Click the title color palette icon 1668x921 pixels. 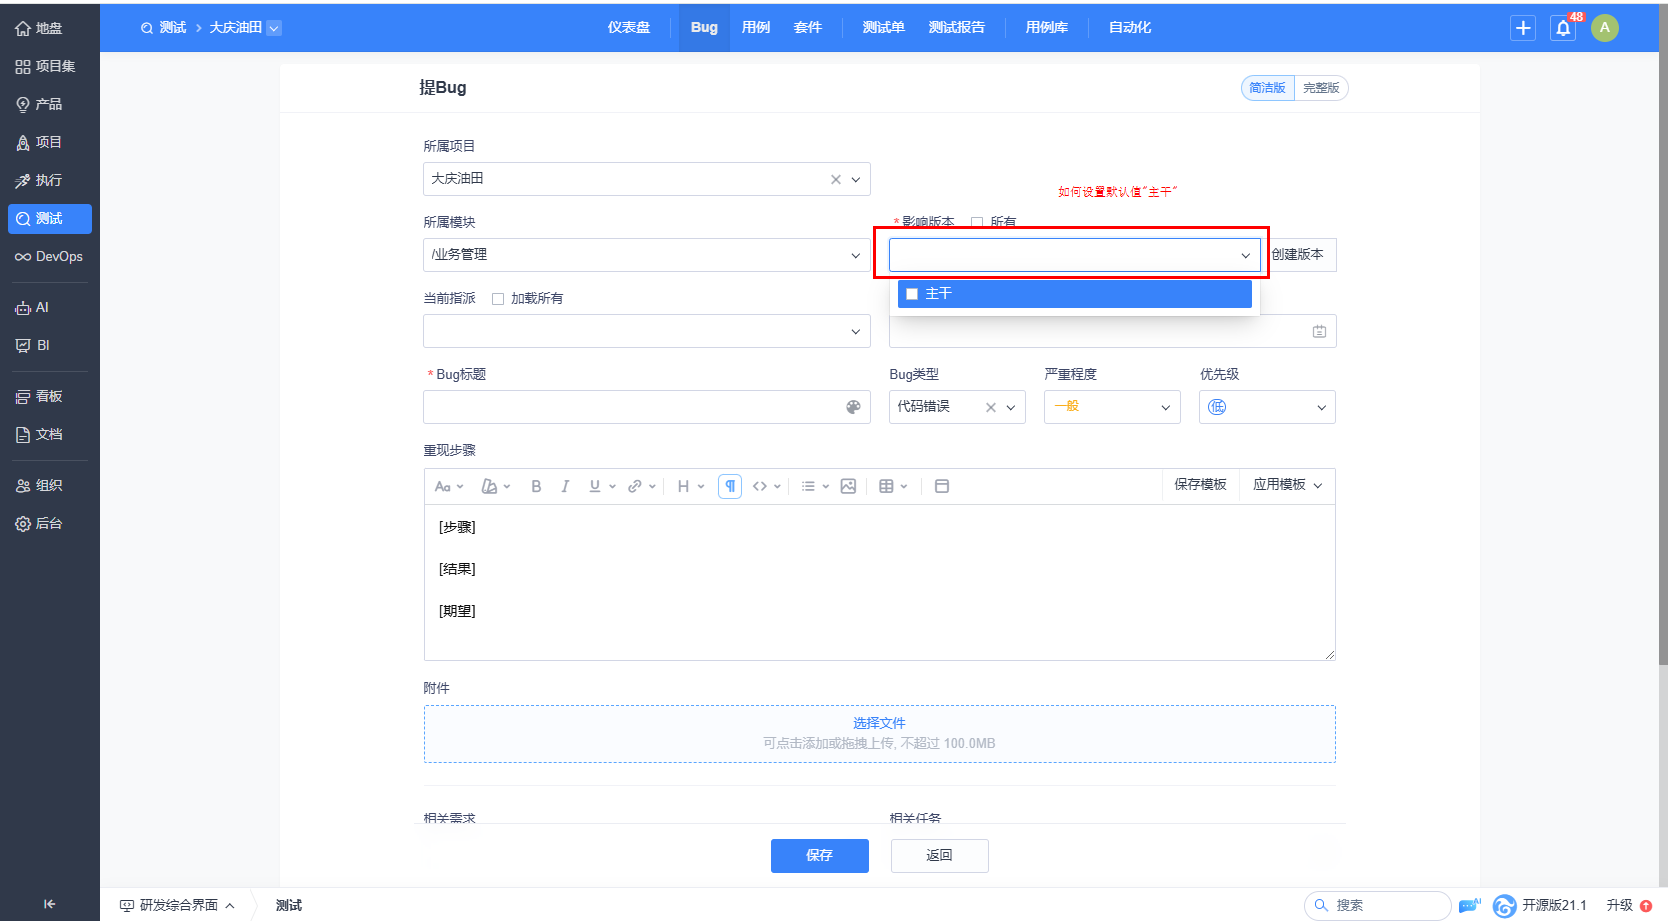coord(853,407)
